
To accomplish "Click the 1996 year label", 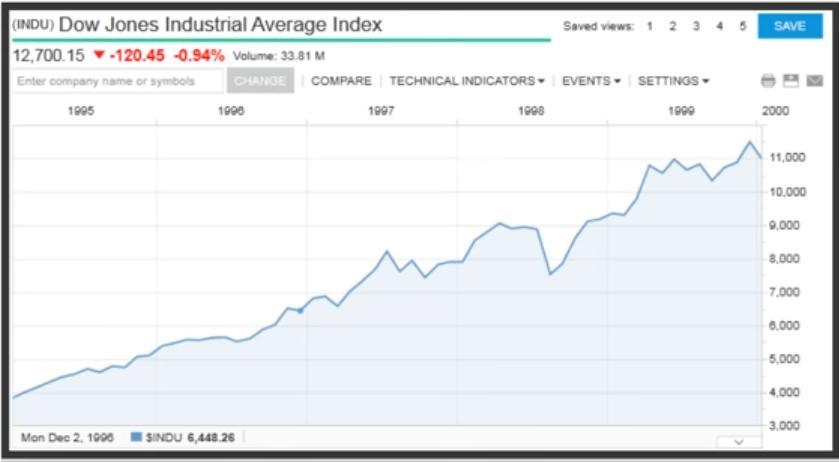I will [231, 111].
